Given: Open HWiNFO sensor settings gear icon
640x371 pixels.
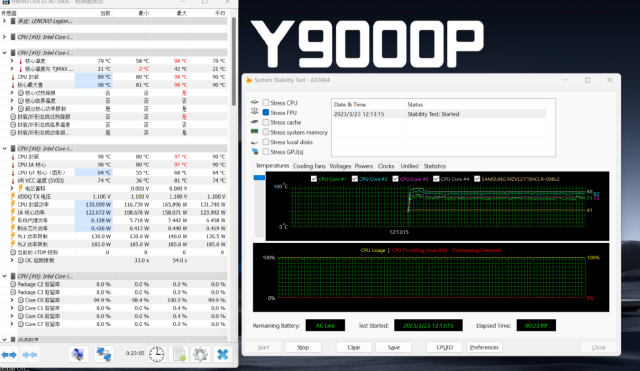Looking at the screenshot, I should [200, 354].
